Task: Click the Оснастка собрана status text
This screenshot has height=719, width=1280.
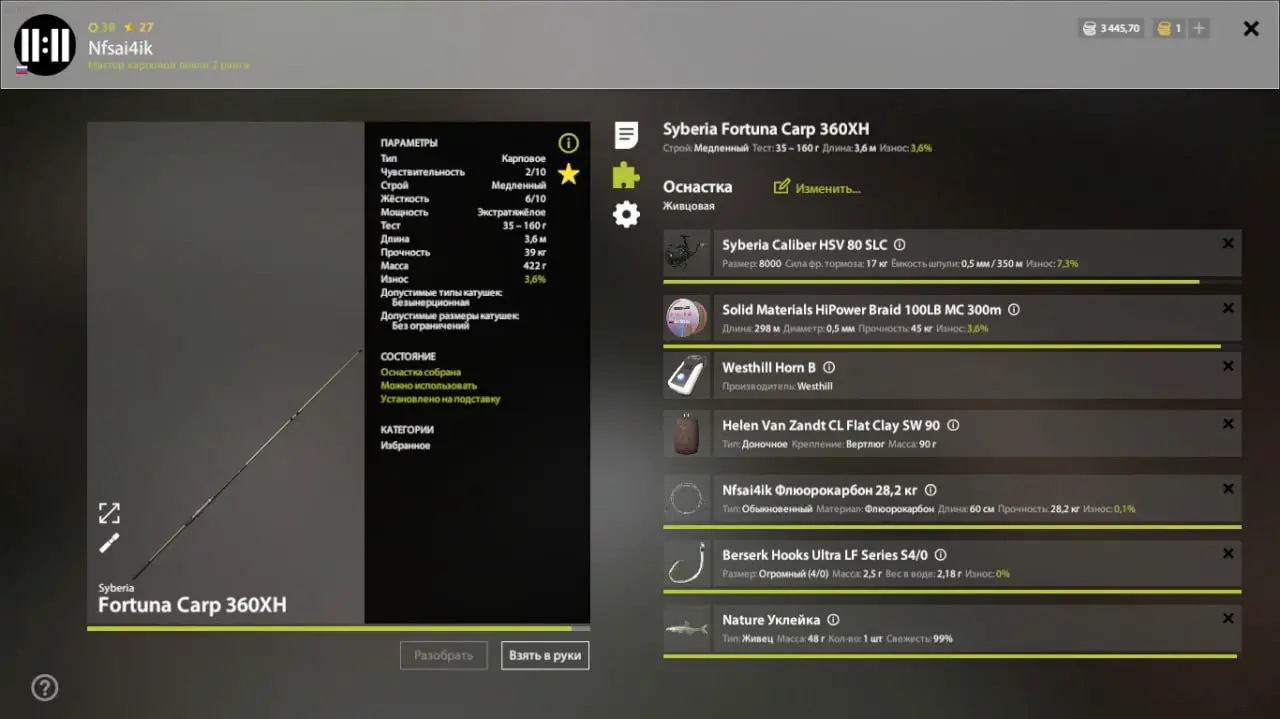Action: 420,372
